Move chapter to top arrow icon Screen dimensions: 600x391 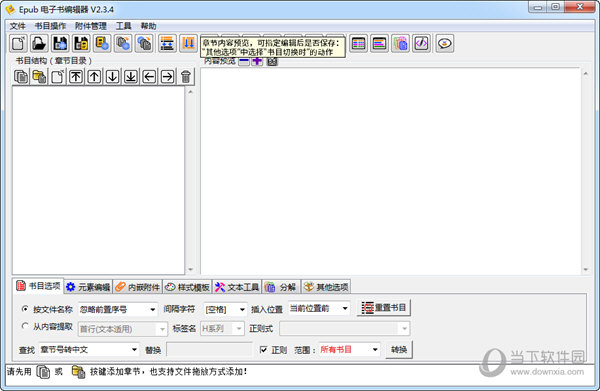(x=76, y=77)
